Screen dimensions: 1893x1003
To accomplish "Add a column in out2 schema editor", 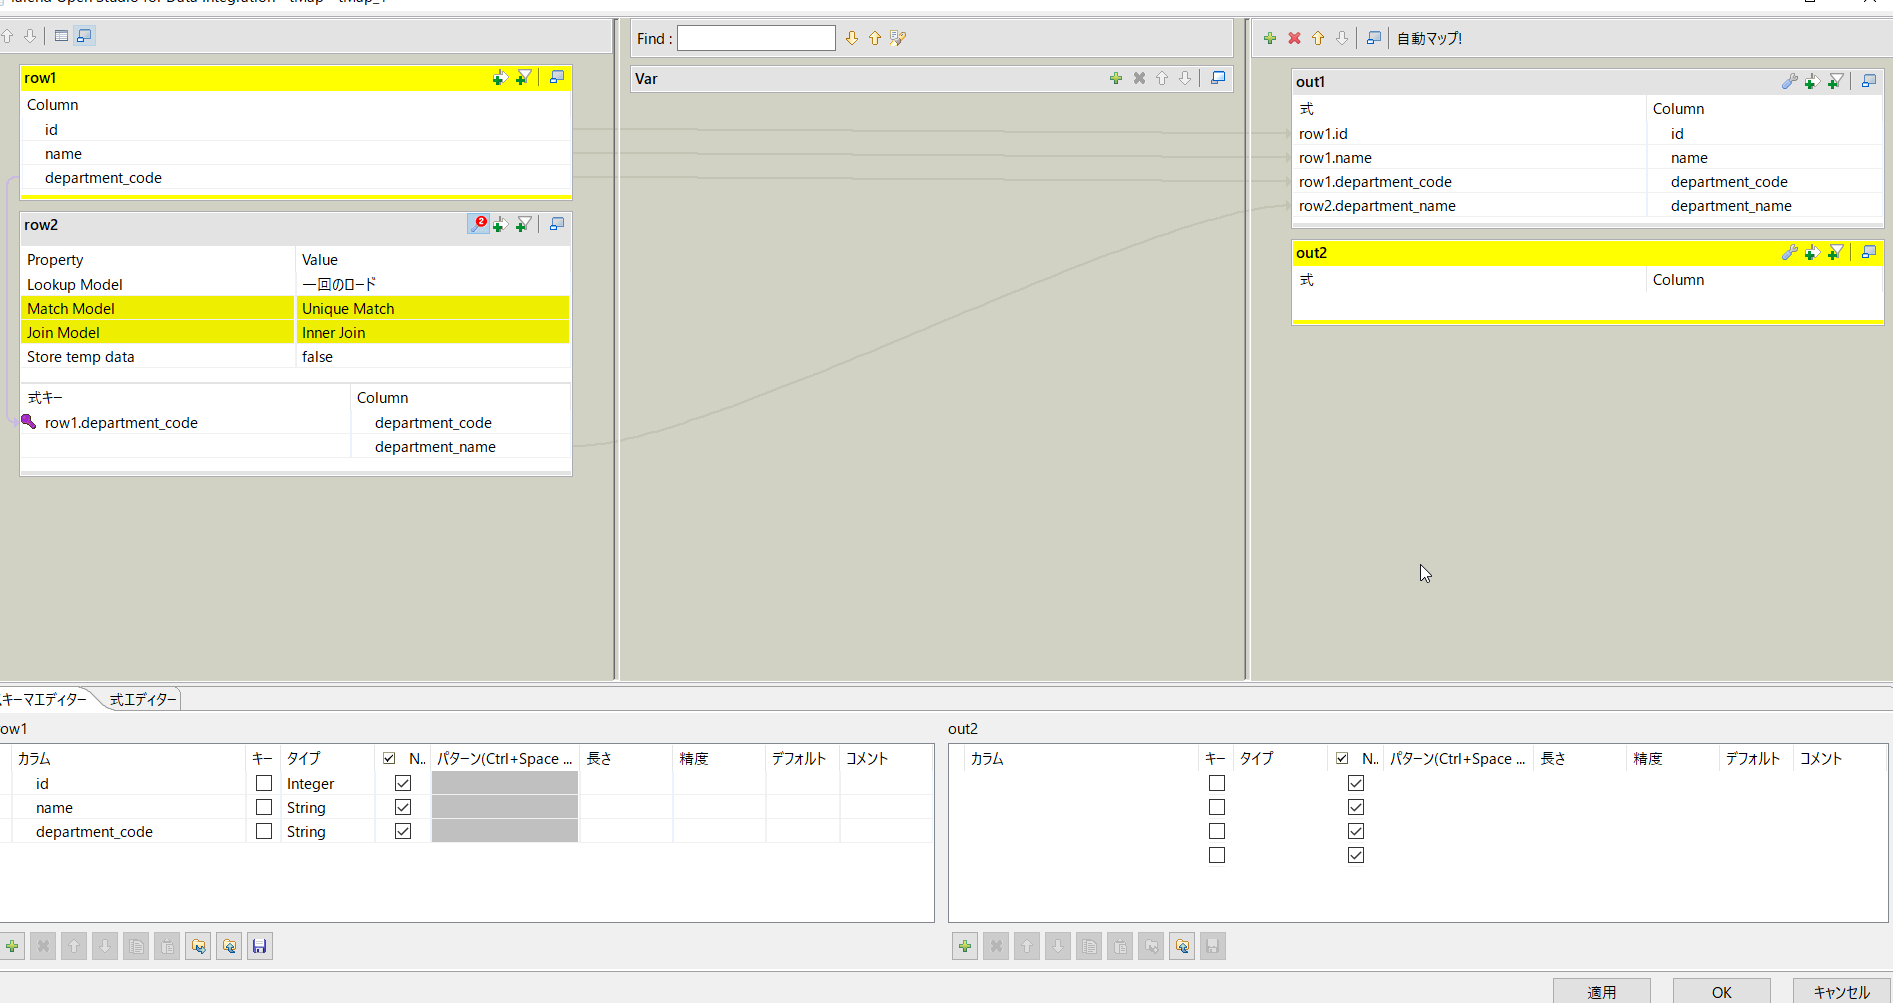I will (x=965, y=946).
